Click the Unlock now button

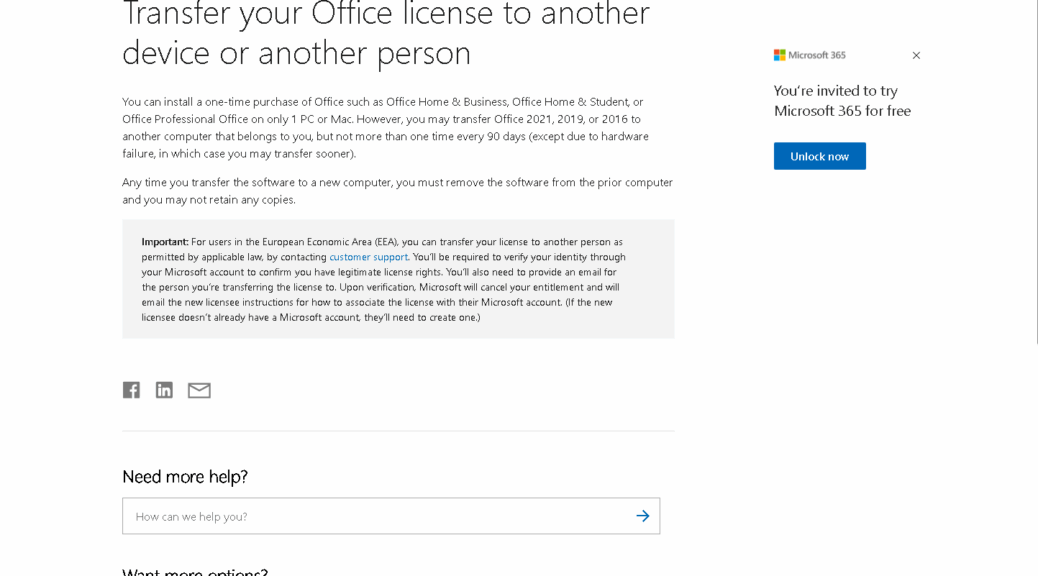pos(820,156)
